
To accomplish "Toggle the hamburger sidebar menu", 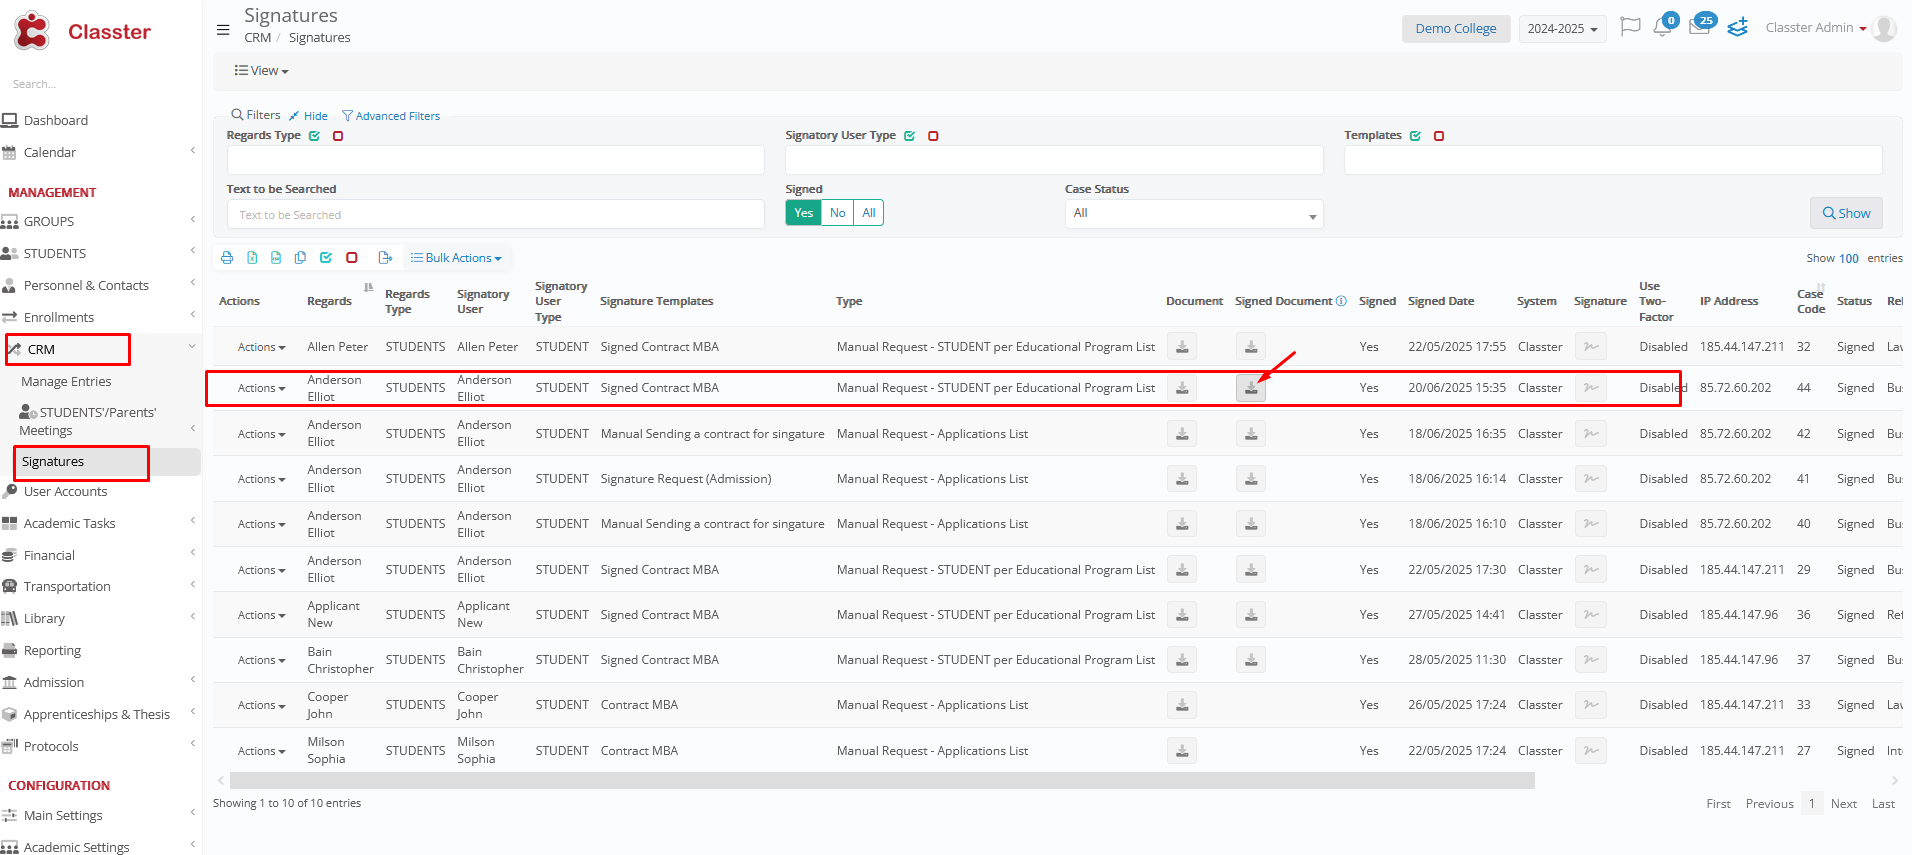I will pos(223,30).
